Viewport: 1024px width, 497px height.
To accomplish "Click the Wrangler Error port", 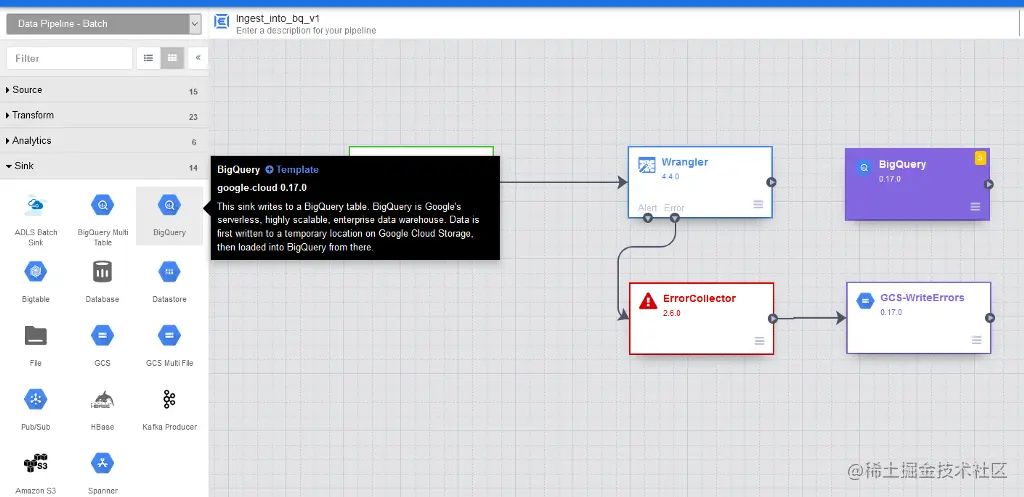I will pyautogui.click(x=675, y=218).
